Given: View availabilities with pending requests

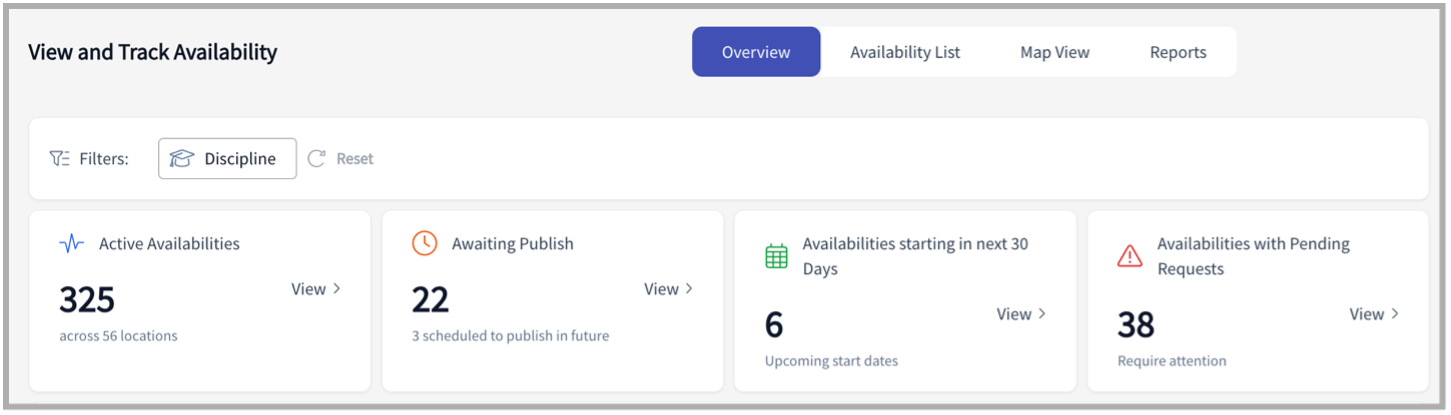Looking at the screenshot, I should point(1374,314).
